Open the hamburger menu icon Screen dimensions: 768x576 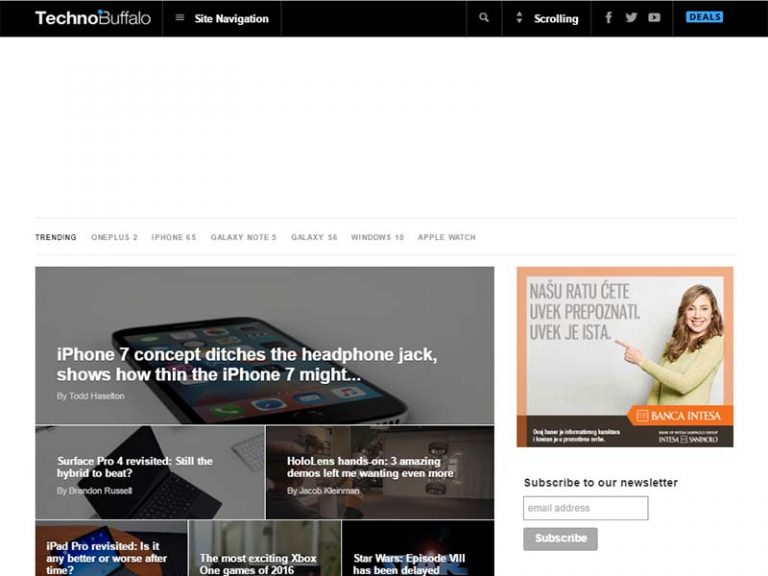180,18
